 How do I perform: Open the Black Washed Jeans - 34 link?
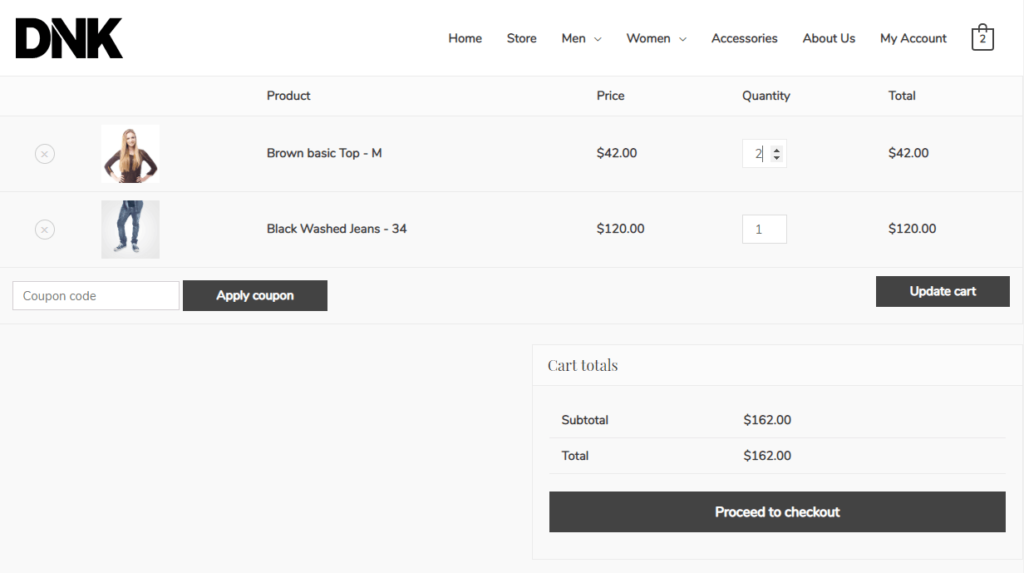click(336, 229)
